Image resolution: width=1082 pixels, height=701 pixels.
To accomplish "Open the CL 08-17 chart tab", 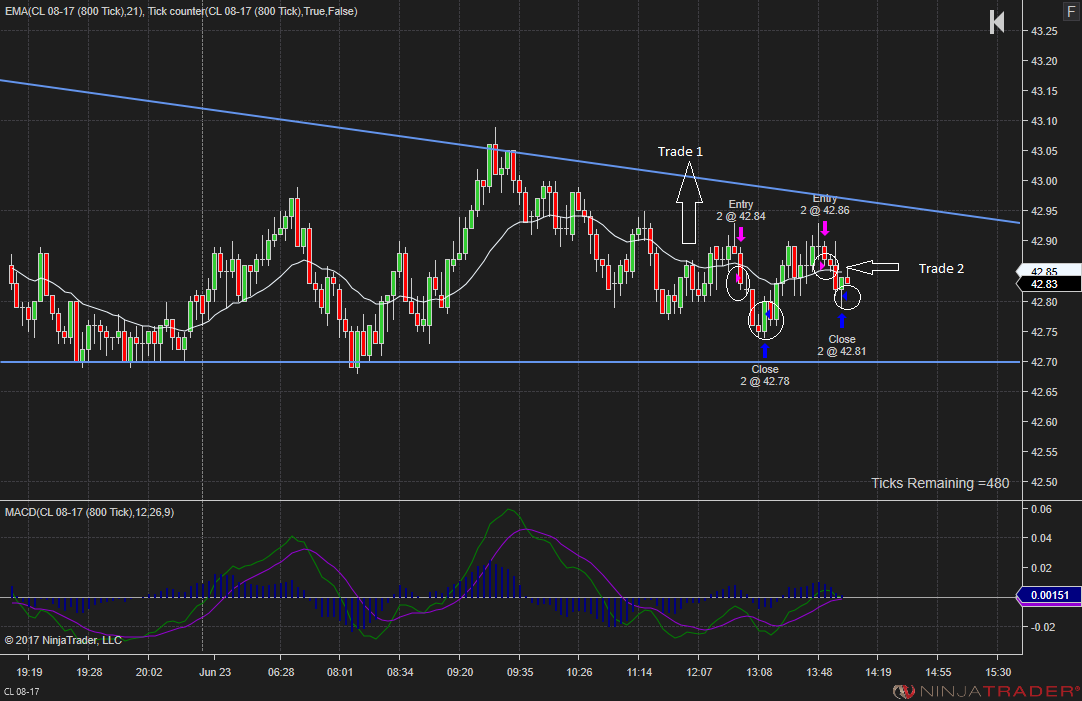I will pos(21,691).
